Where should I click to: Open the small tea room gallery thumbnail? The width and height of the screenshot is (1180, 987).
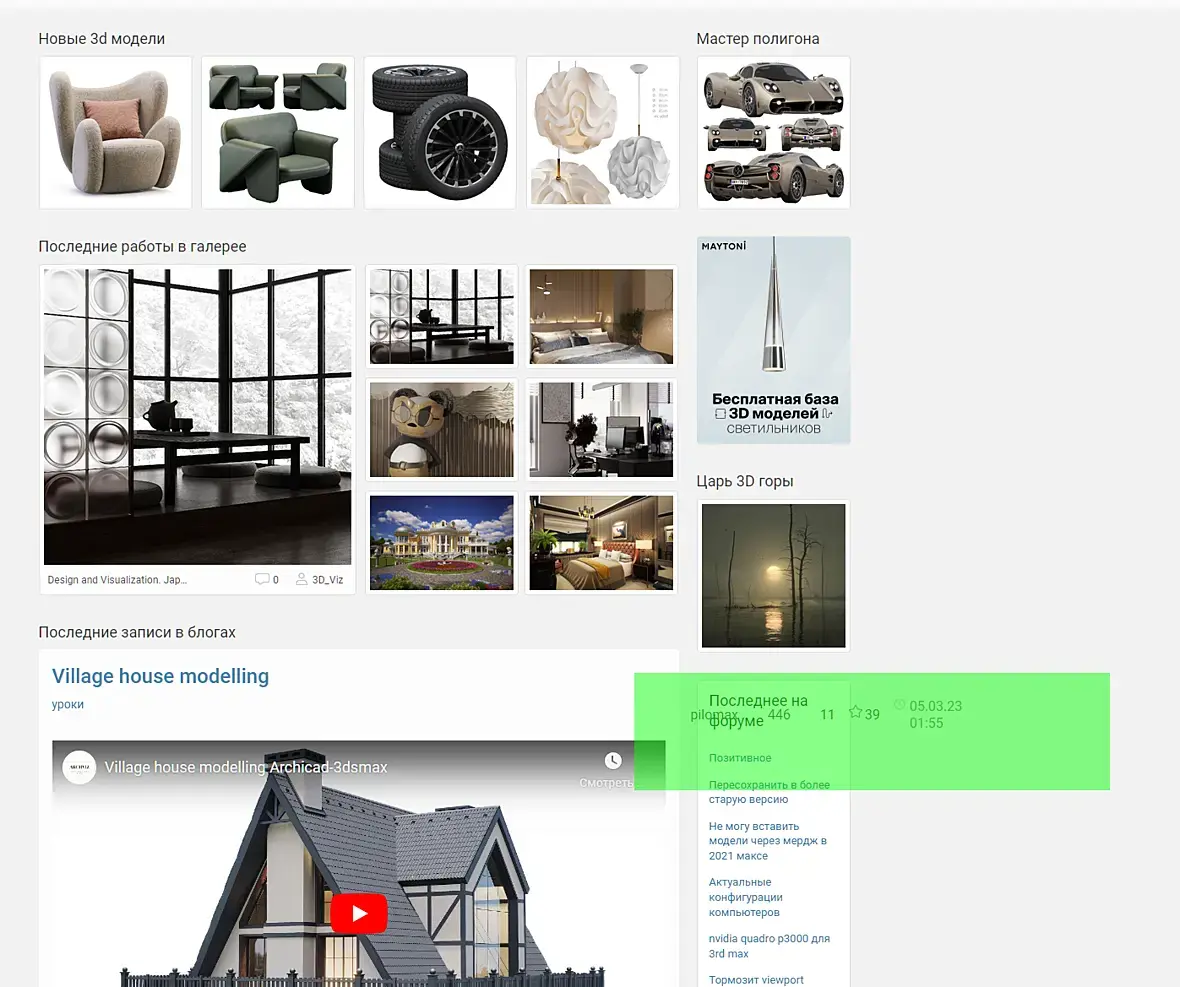pyautogui.click(x=442, y=317)
